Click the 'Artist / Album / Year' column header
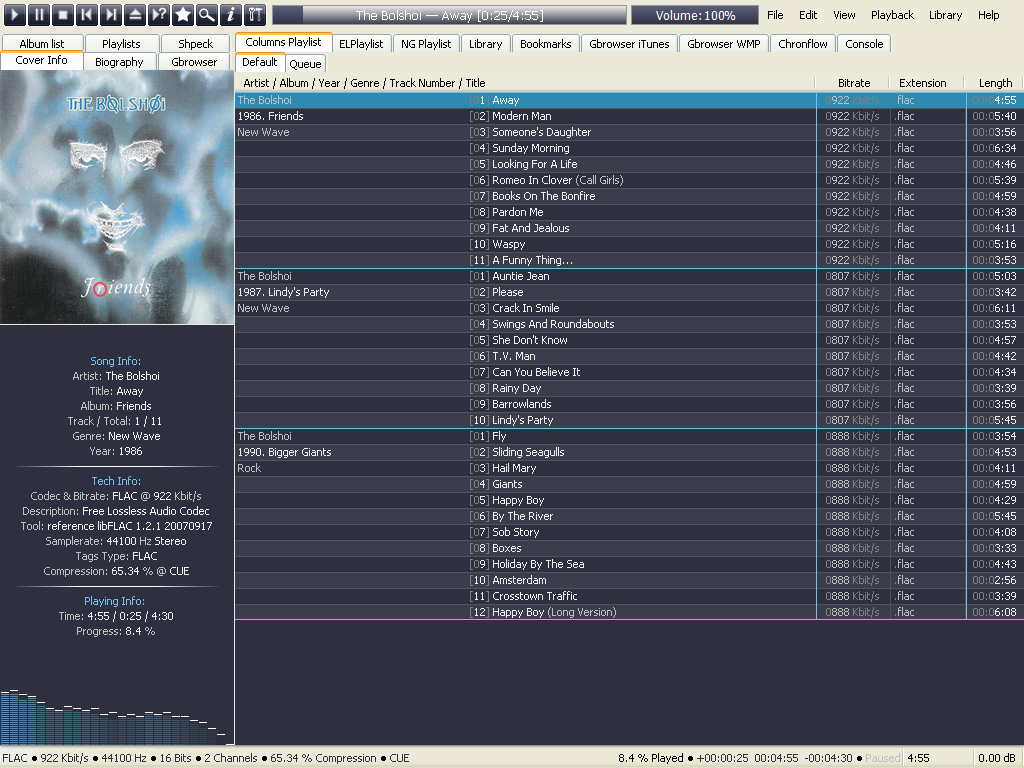This screenshot has width=1024, height=768. [525, 83]
